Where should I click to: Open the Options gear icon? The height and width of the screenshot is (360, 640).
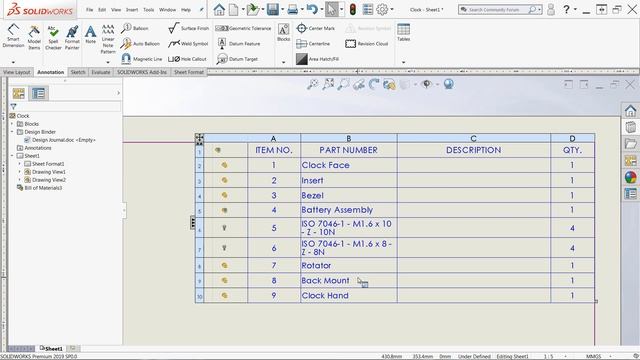(x=382, y=9)
